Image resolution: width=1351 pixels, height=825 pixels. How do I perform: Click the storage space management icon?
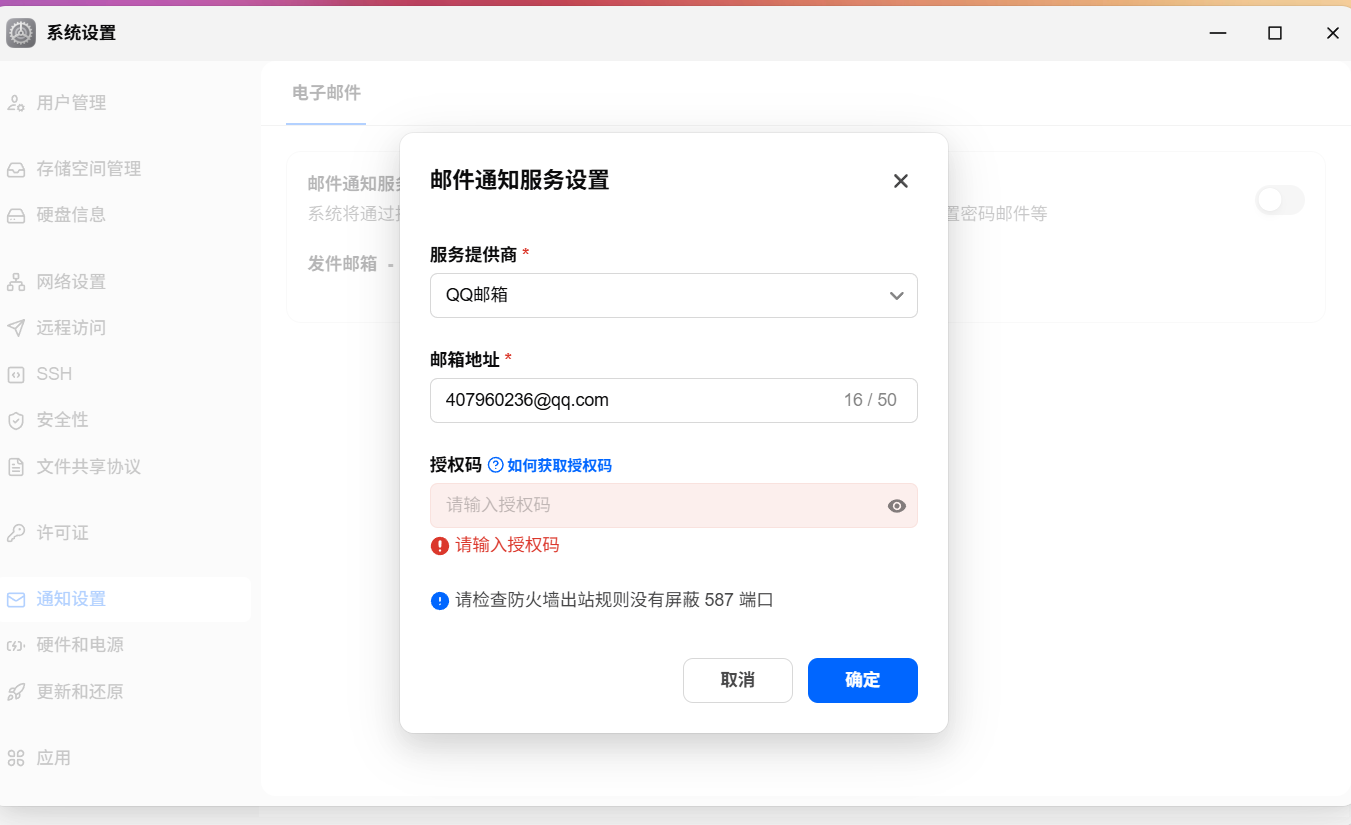[16, 169]
